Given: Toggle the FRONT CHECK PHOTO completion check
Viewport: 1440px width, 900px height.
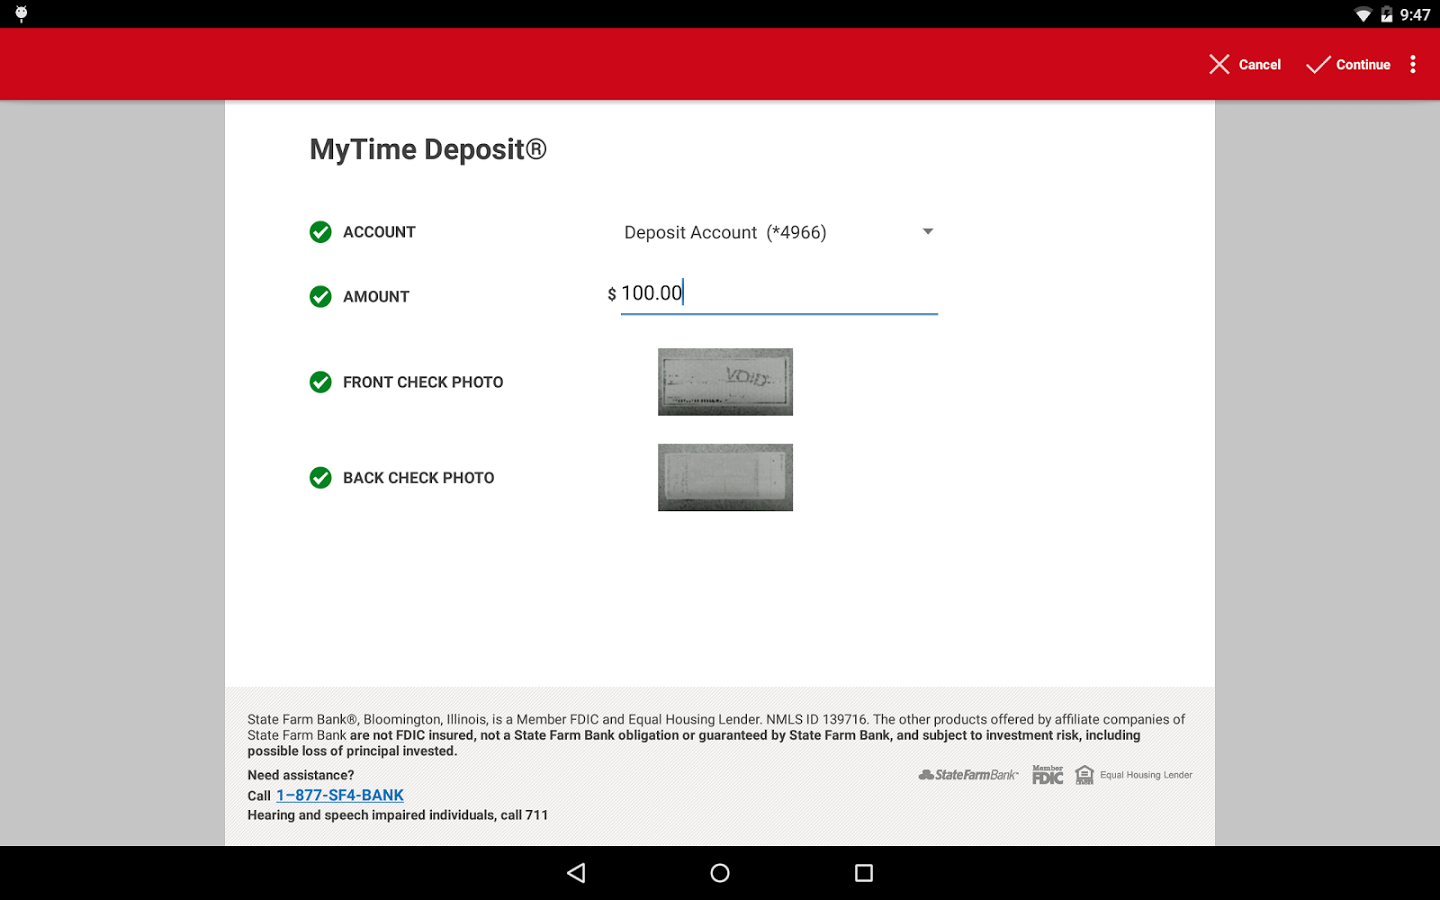Looking at the screenshot, I should [320, 382].
